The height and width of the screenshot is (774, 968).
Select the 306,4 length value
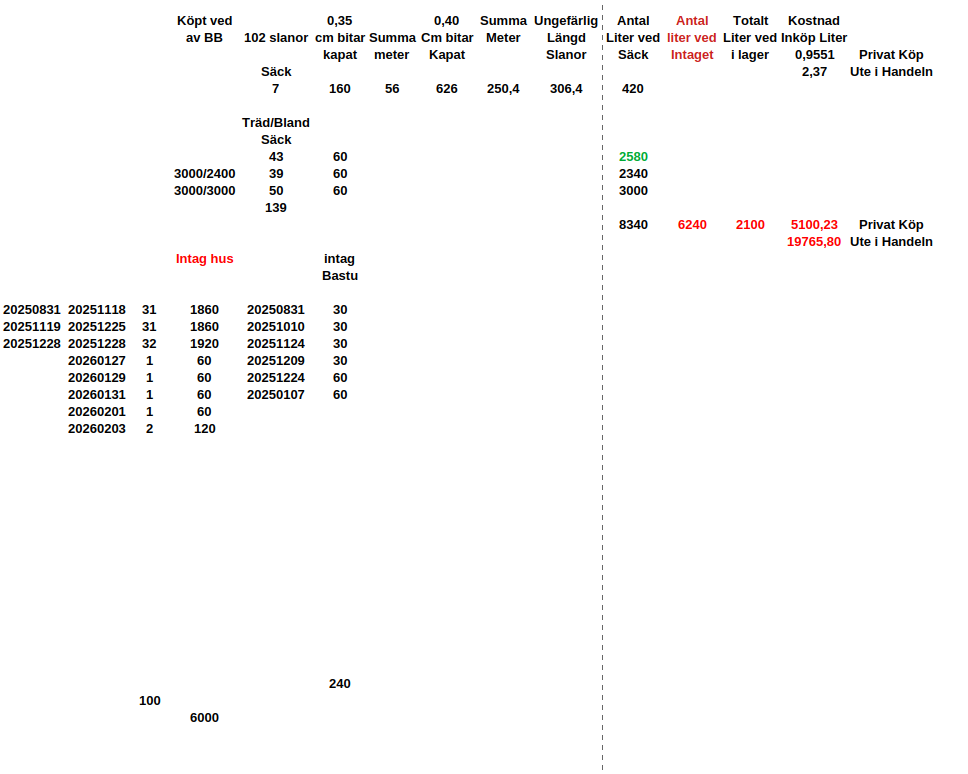coord(566,89)
